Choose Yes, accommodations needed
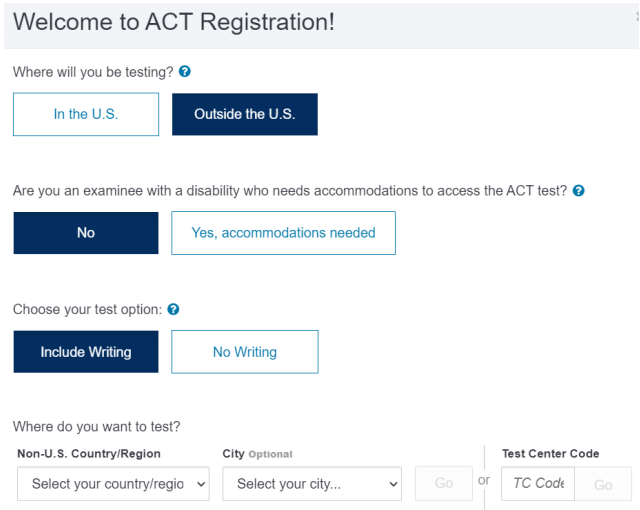 pos(283,233)
